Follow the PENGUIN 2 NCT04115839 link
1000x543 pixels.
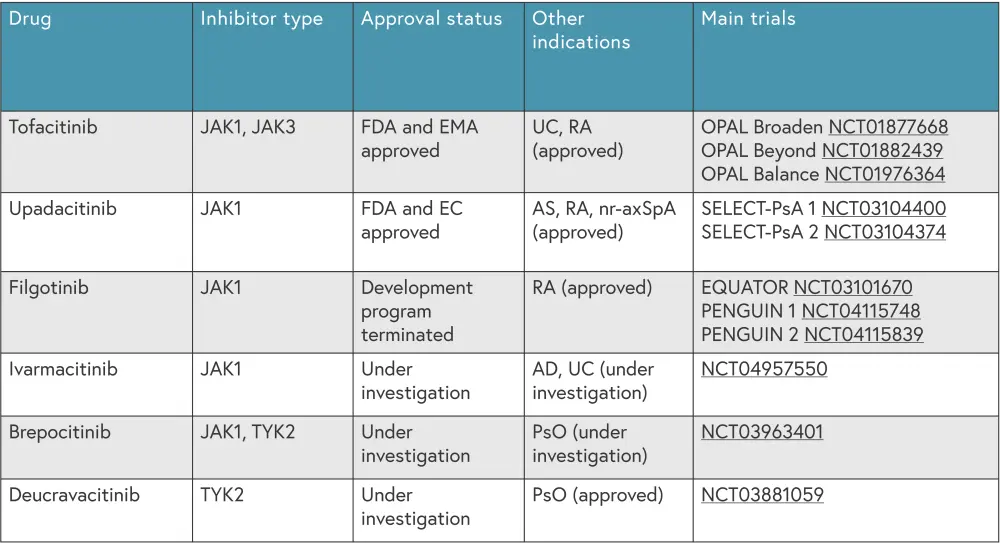pos(864,334)
